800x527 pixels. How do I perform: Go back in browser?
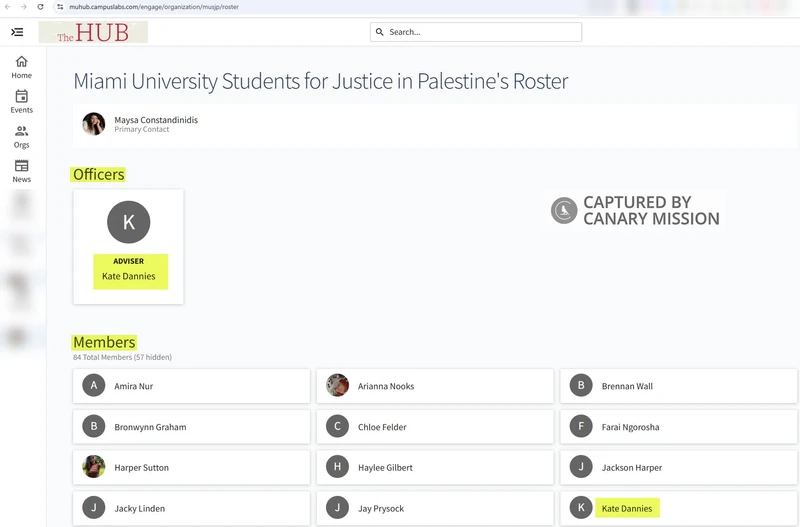click(x=8, y=7)
